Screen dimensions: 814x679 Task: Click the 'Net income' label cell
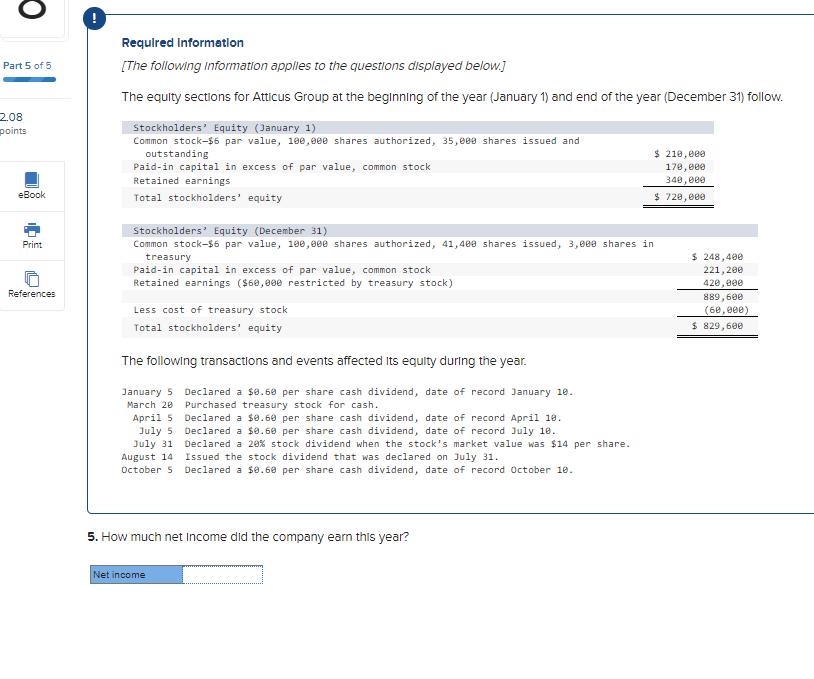137,575
